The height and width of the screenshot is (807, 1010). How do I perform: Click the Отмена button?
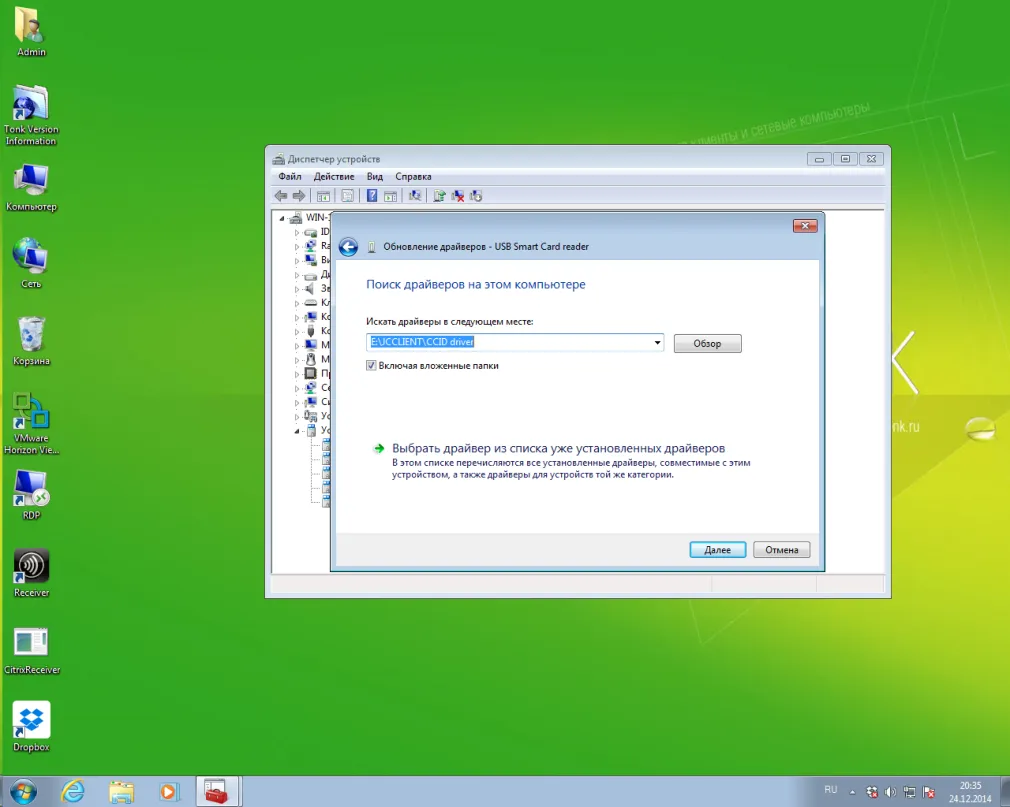(x=781, y=549)
